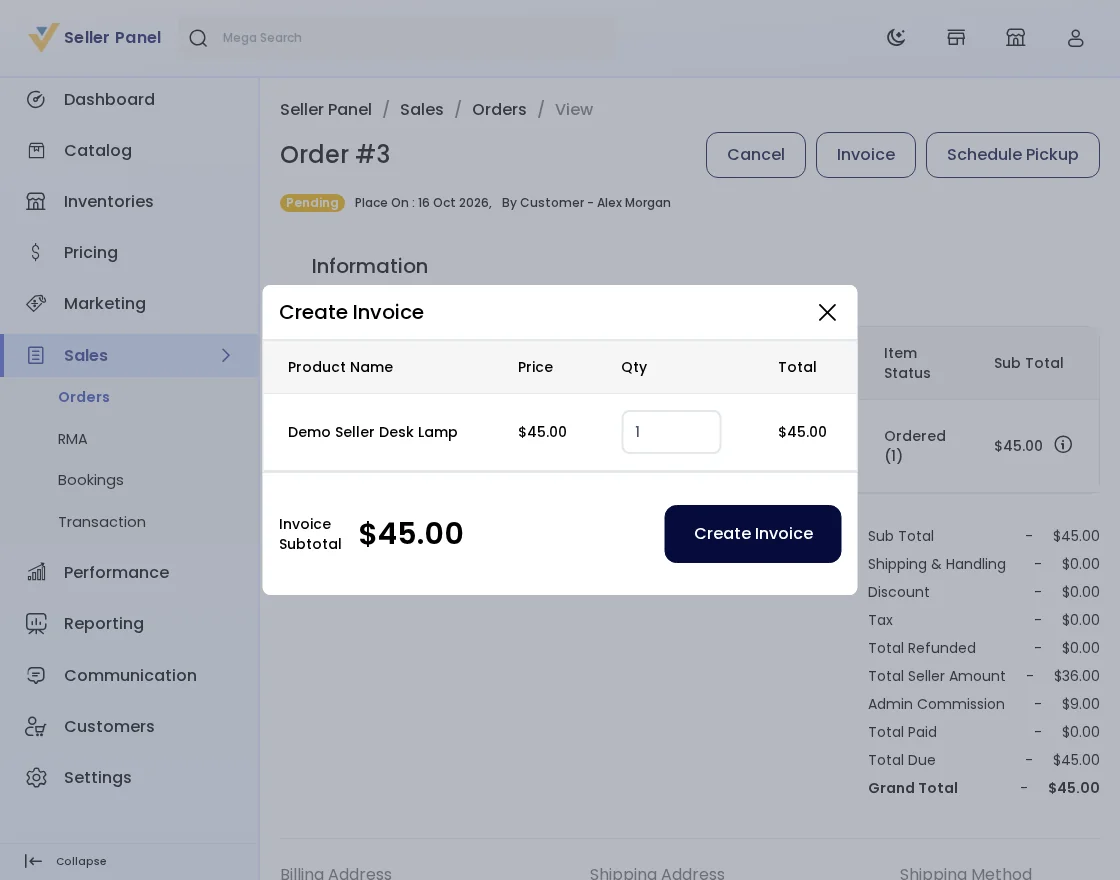Collapse the sidebar with Collapse control
The width and height of the screenshot is (1120, 880).
pyautogui.click(x=65, y=861)
